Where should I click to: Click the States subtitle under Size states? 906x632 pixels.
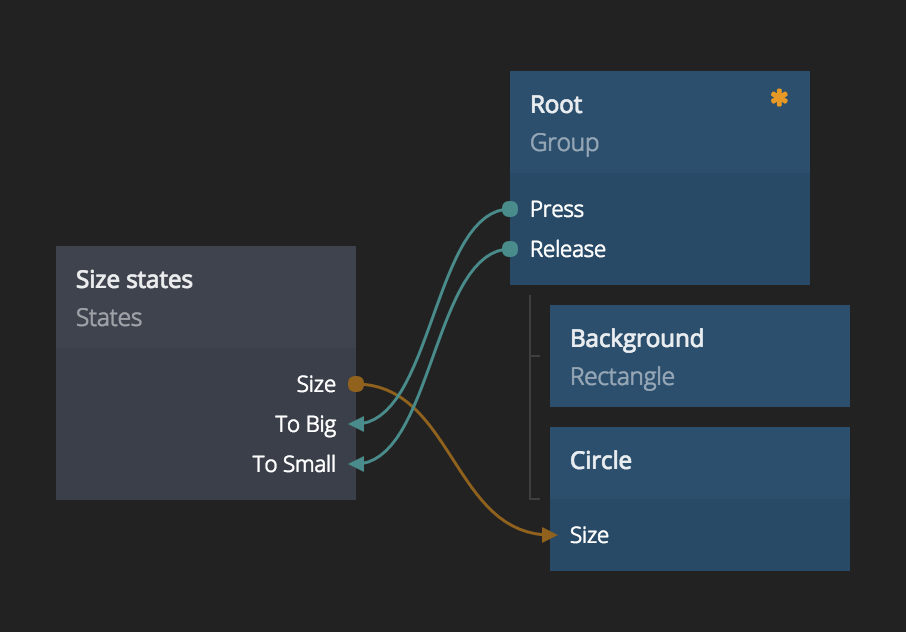coord(109,318)
